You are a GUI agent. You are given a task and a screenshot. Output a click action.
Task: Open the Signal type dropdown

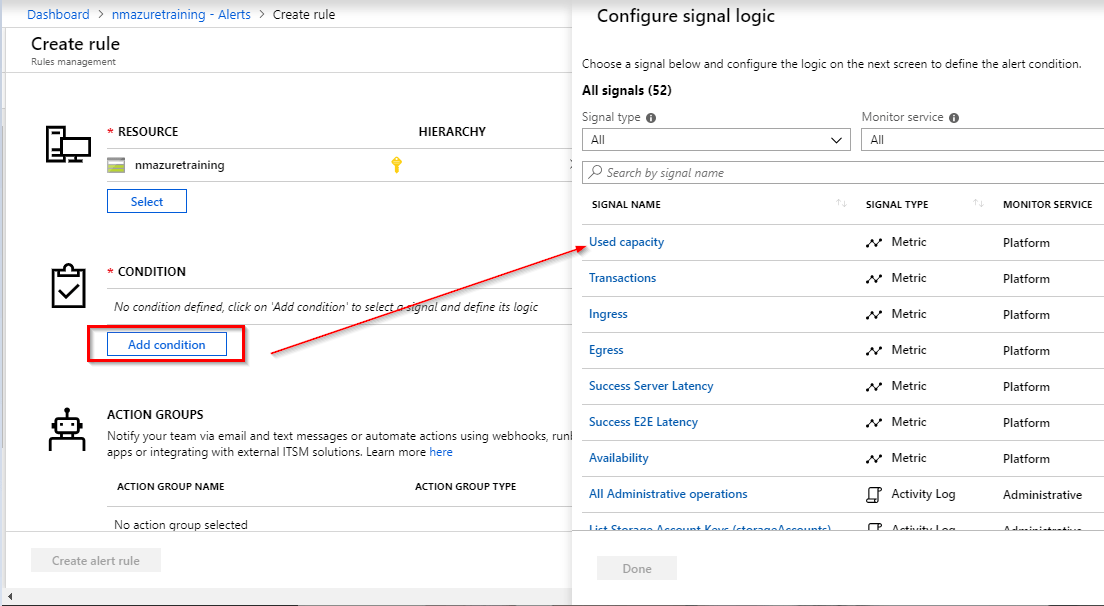pos(716,140)
